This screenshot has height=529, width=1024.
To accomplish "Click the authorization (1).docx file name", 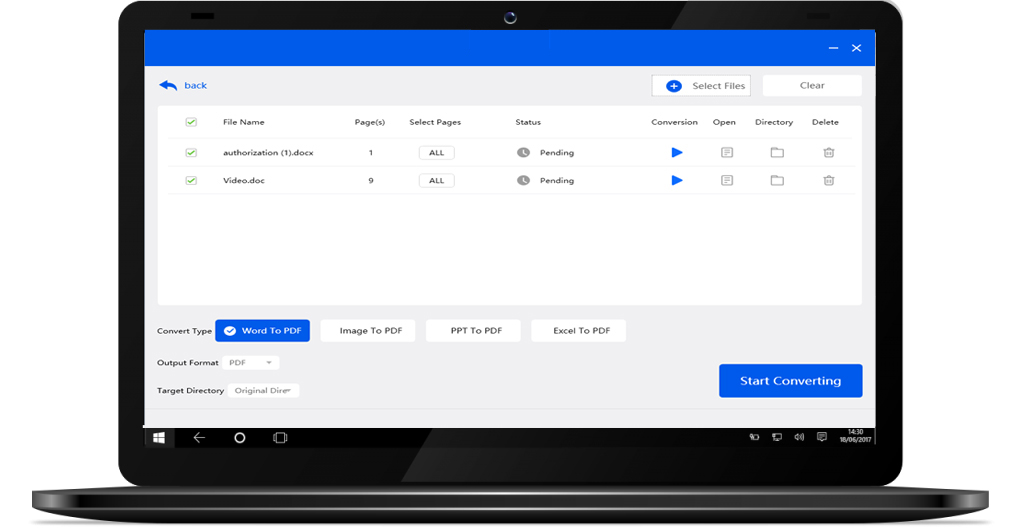I will coord(268,153).
